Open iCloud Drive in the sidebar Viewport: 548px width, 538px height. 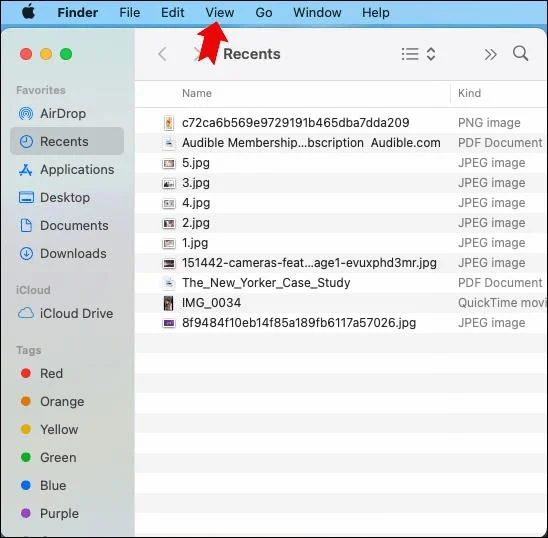coord(67,313)
